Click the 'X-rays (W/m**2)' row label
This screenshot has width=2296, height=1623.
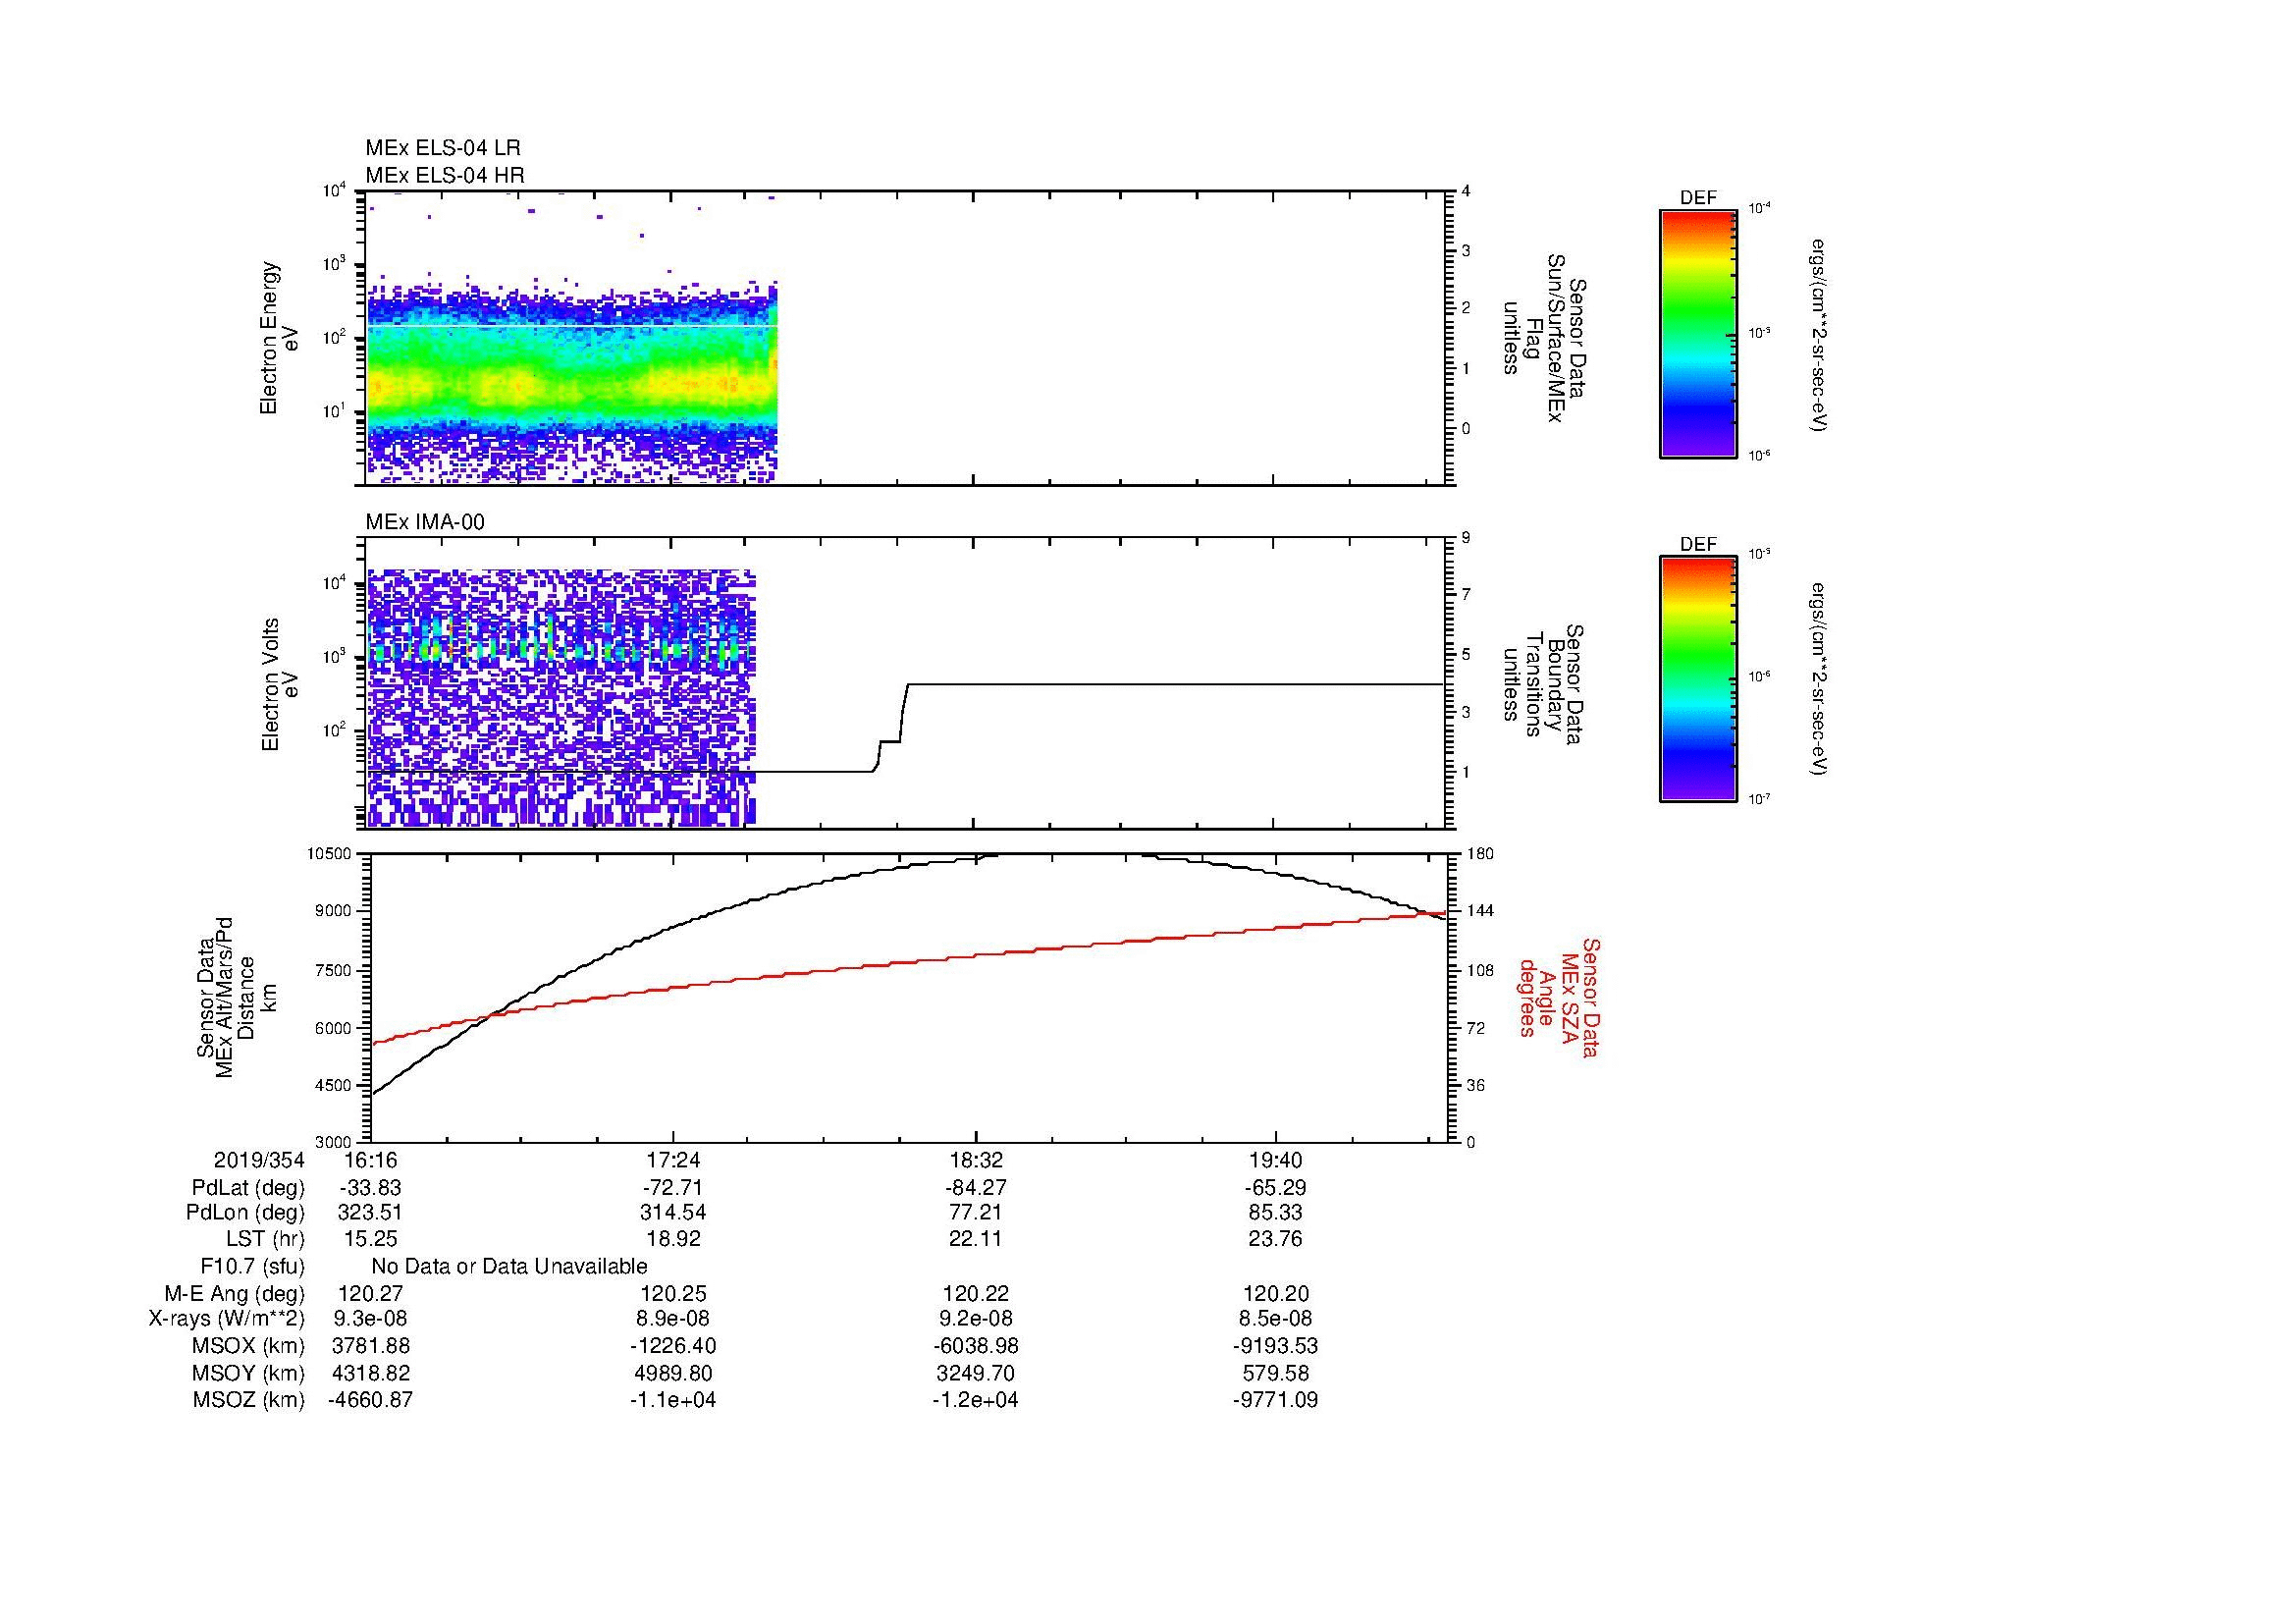(x=226, y=1319)
